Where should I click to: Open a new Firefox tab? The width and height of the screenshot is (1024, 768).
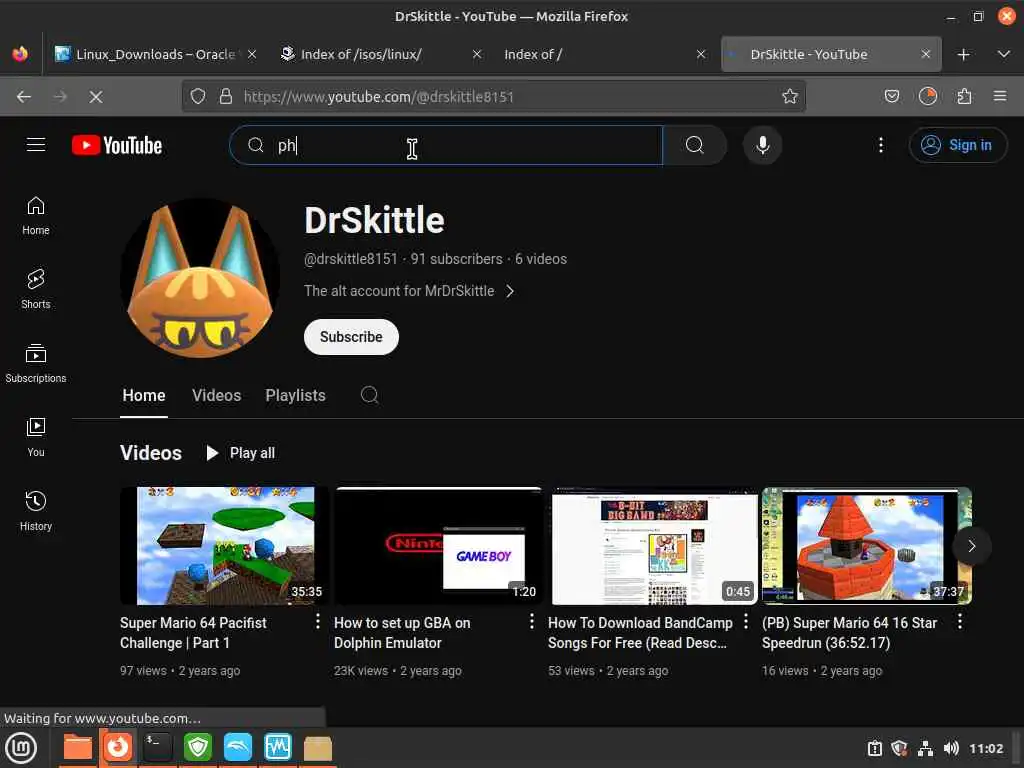pos(963,55)
